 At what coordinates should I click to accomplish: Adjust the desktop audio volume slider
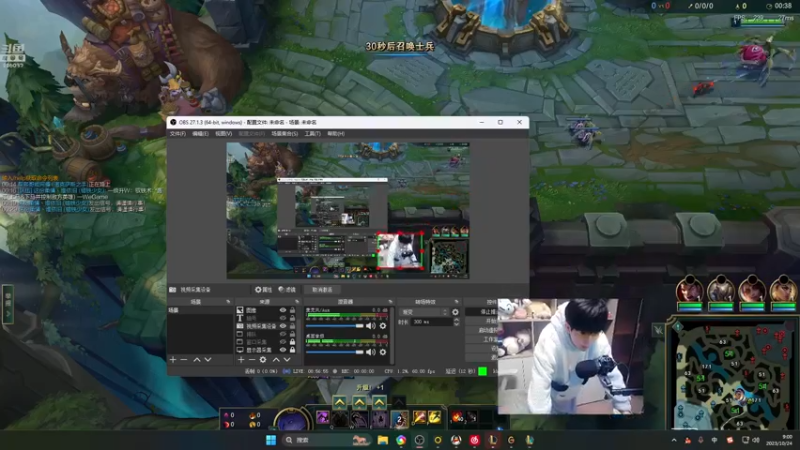(x=335, y=352)
